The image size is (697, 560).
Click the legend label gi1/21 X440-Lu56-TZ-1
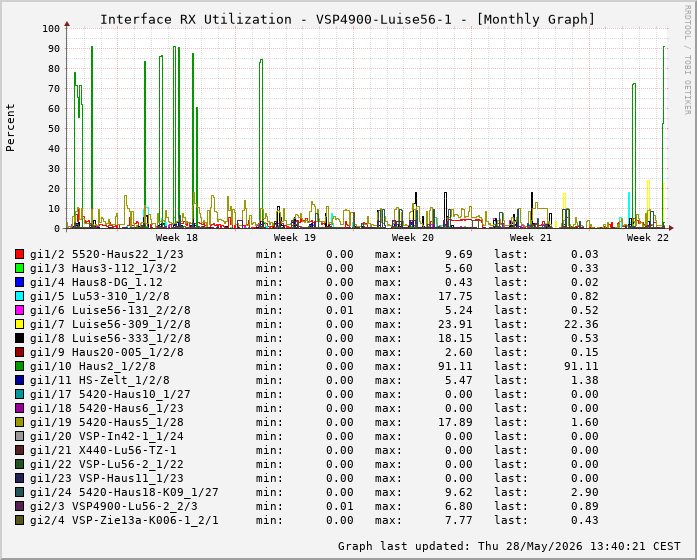click(x=103, y=450)
